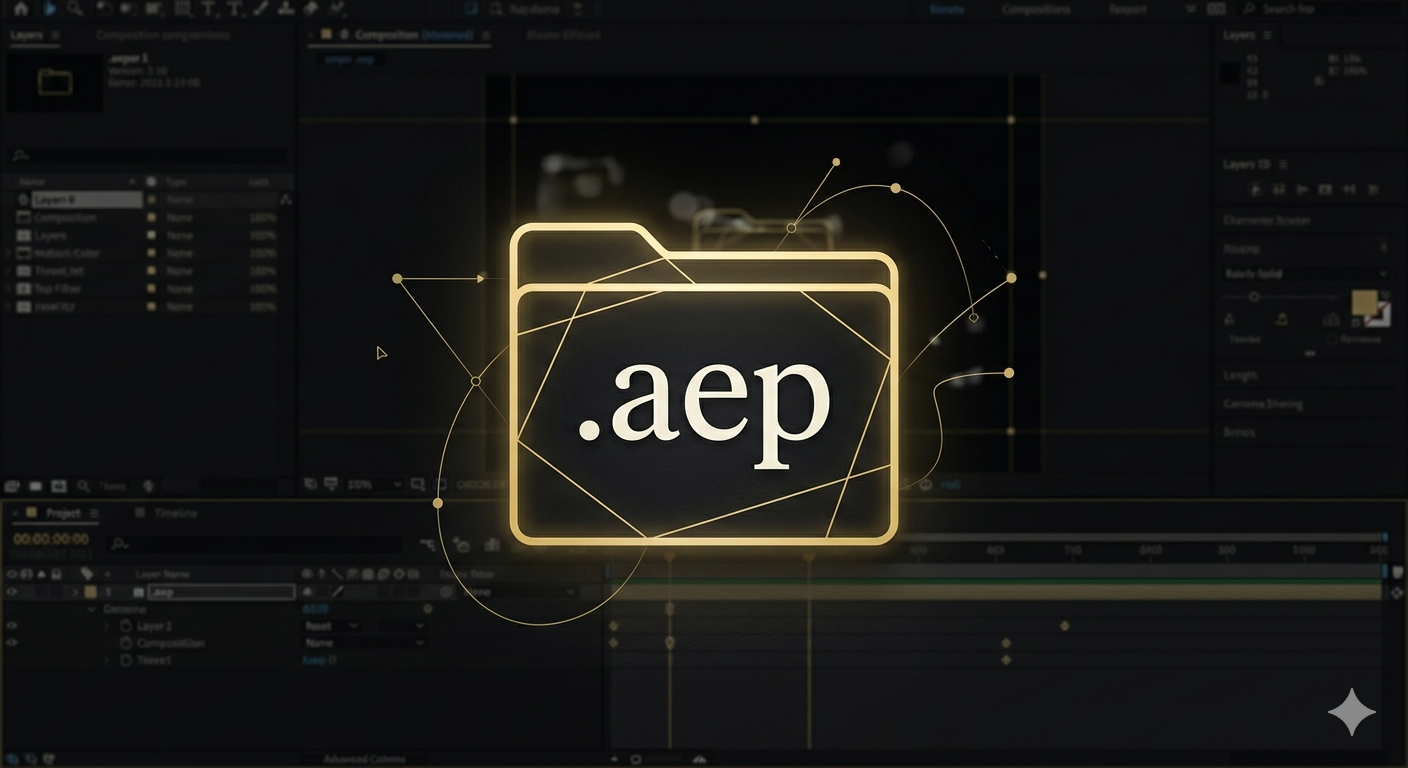Open the Compositions workspace tab at top right
Image resolution: width=1408 pixels, height=768 pixels.
point(1035,9)
